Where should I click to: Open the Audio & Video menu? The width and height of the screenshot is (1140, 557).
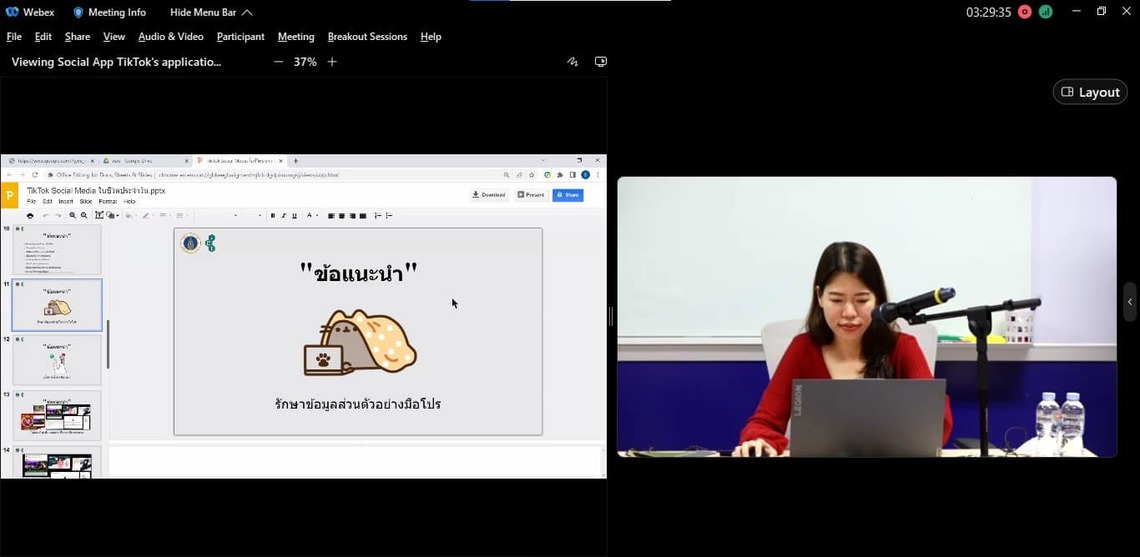point(170,37)
